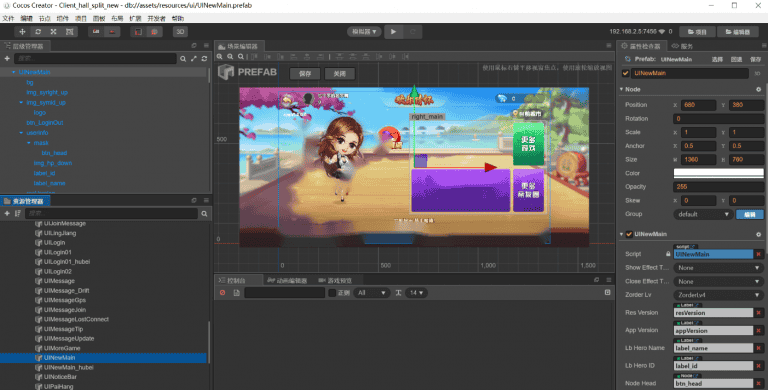Screen dimensions: 768x390
Task: Click the second scene zoom icon
Action: 230,57
